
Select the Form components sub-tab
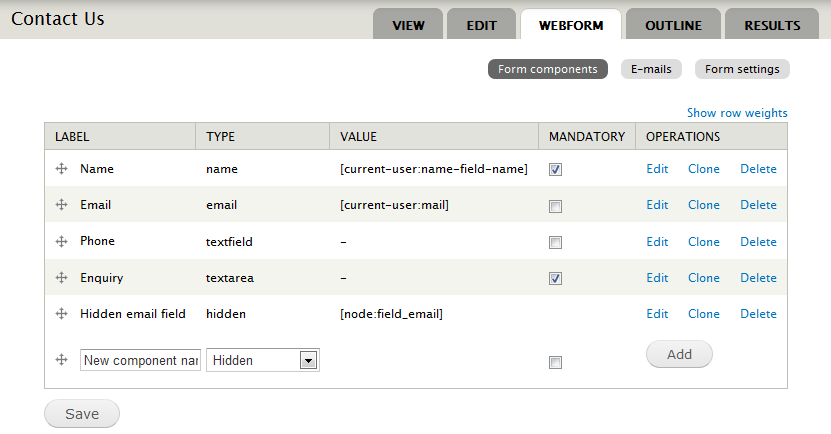547,69
